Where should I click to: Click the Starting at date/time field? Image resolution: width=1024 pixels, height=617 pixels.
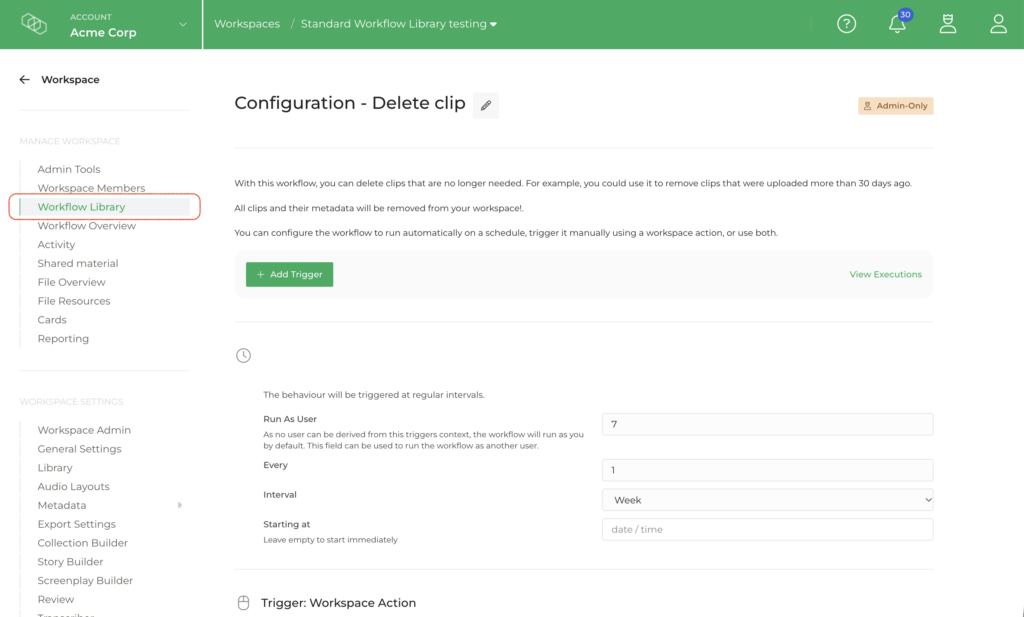(x=767, y=530)
